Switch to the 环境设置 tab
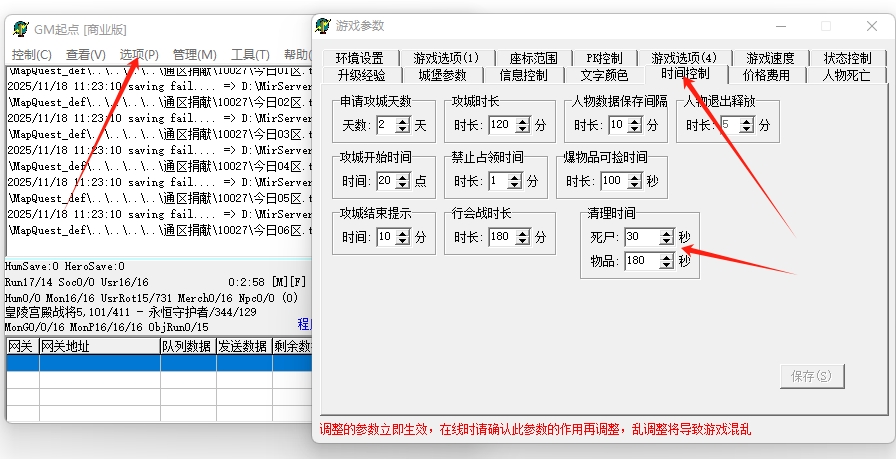 pos(359,58)
